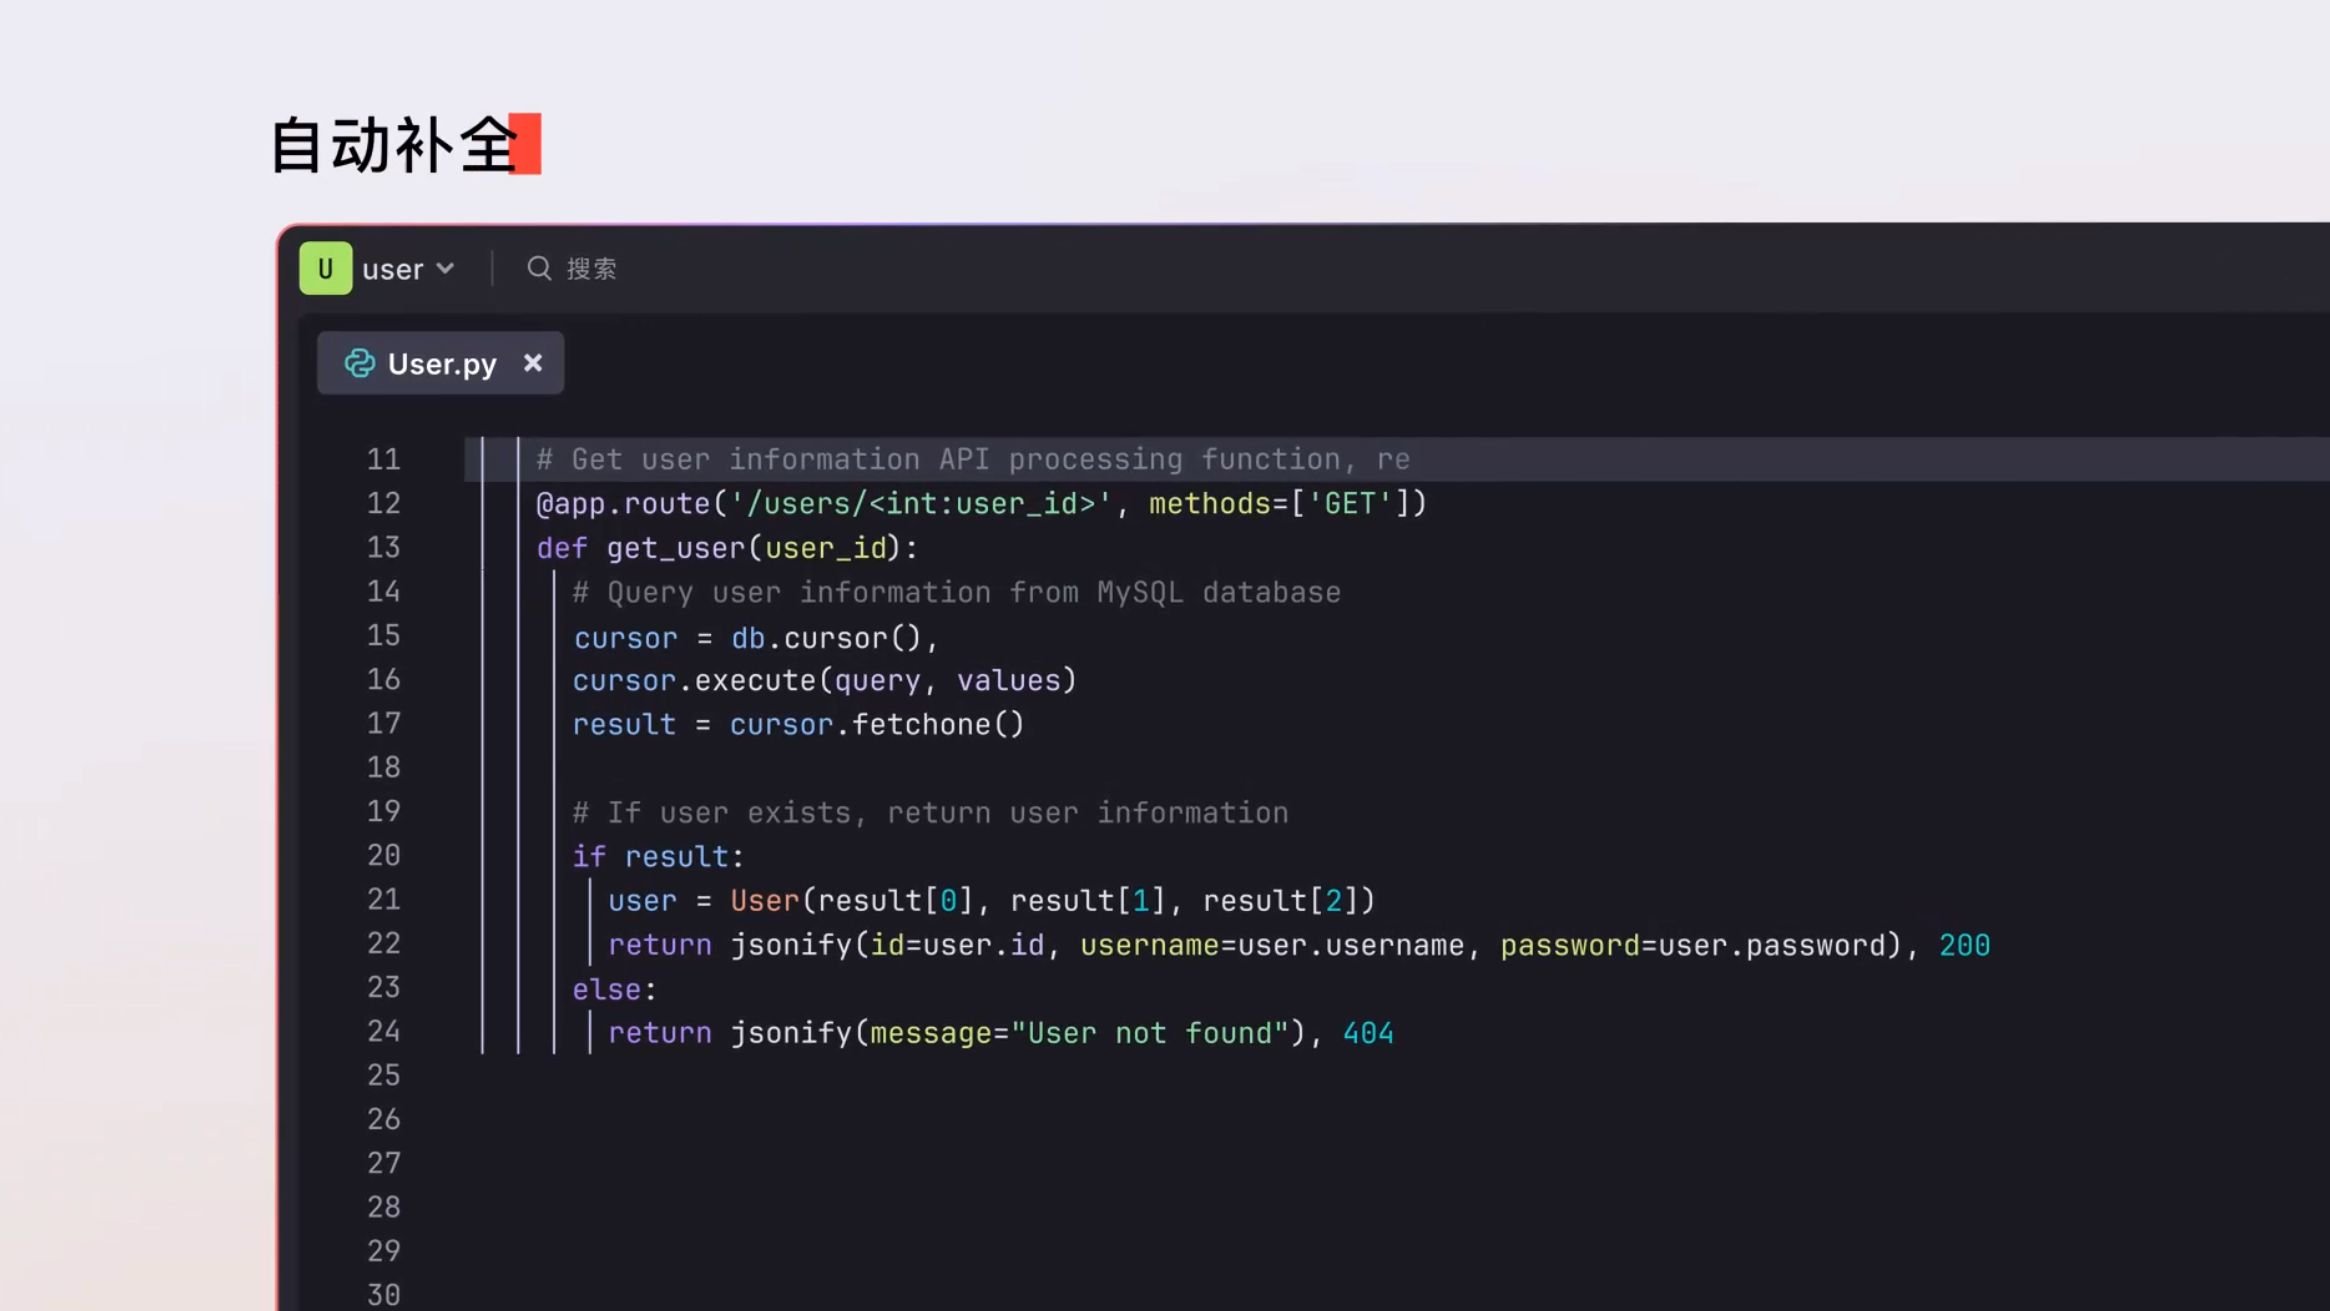Click line number 20 in the gutter
The image size is (2330, 1311).
(383, 855)
